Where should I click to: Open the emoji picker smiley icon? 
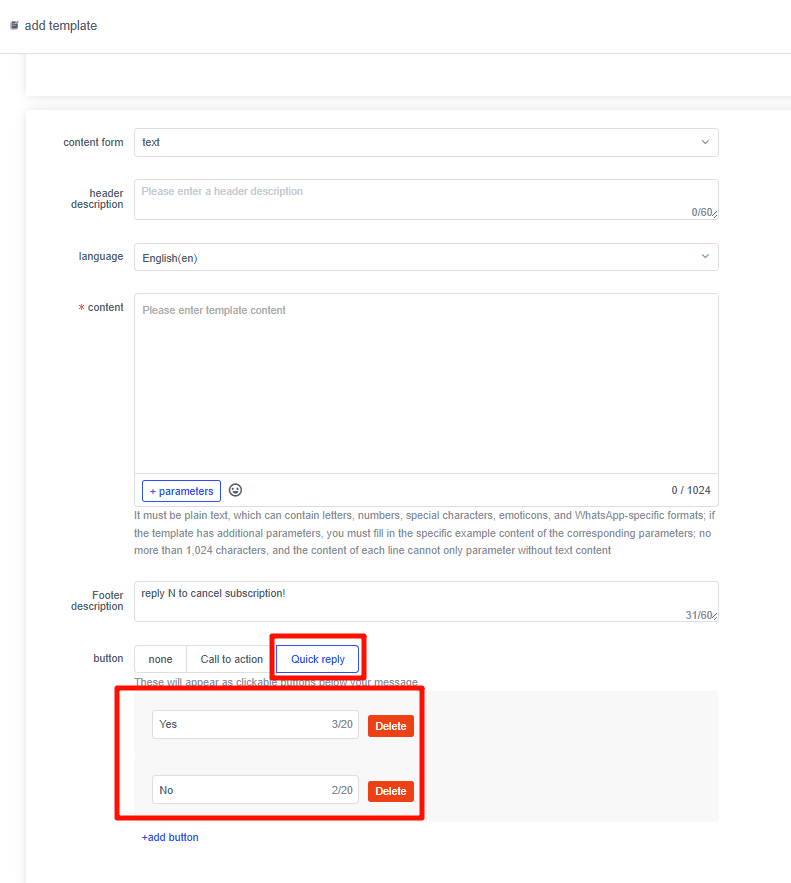pos(236,490)
